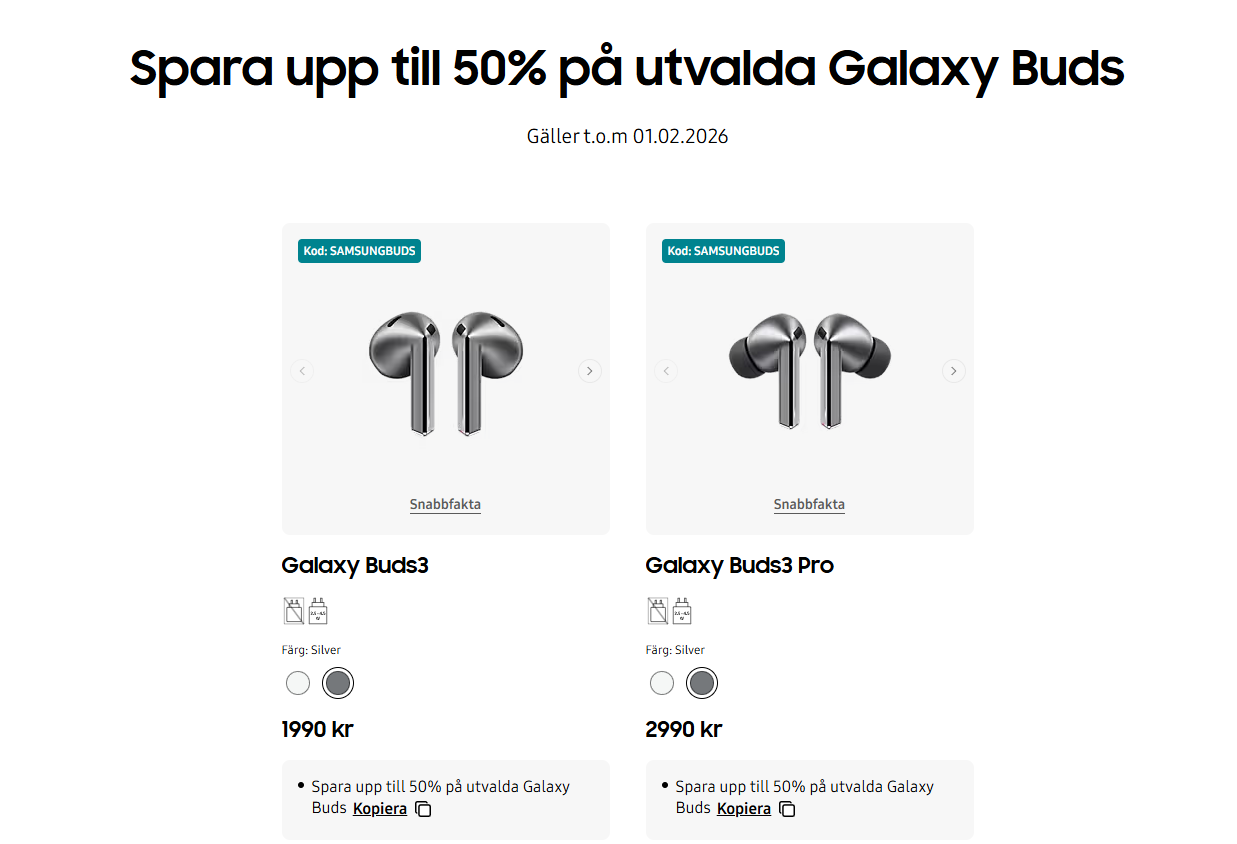
Task: Click the right carousel arrow on Galaxy Buds3 Pro
Action: (953, 370)
